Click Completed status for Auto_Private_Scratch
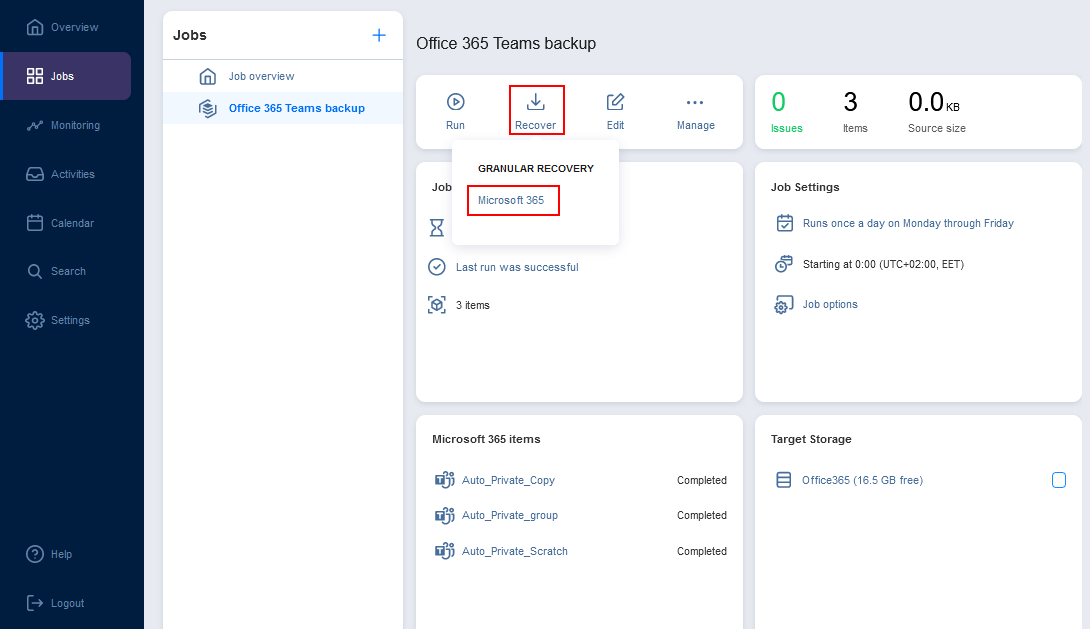Image resolution: width=1090 pixels, height=629 pixels. 701,551
